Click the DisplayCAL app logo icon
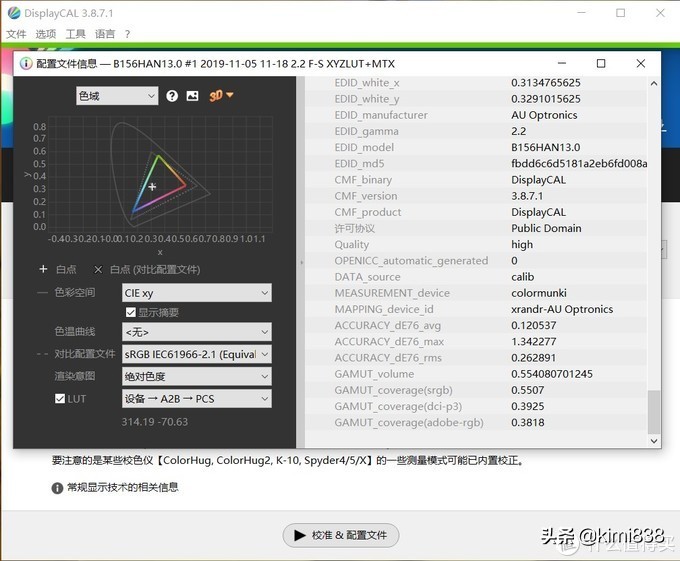 (14, 13)
